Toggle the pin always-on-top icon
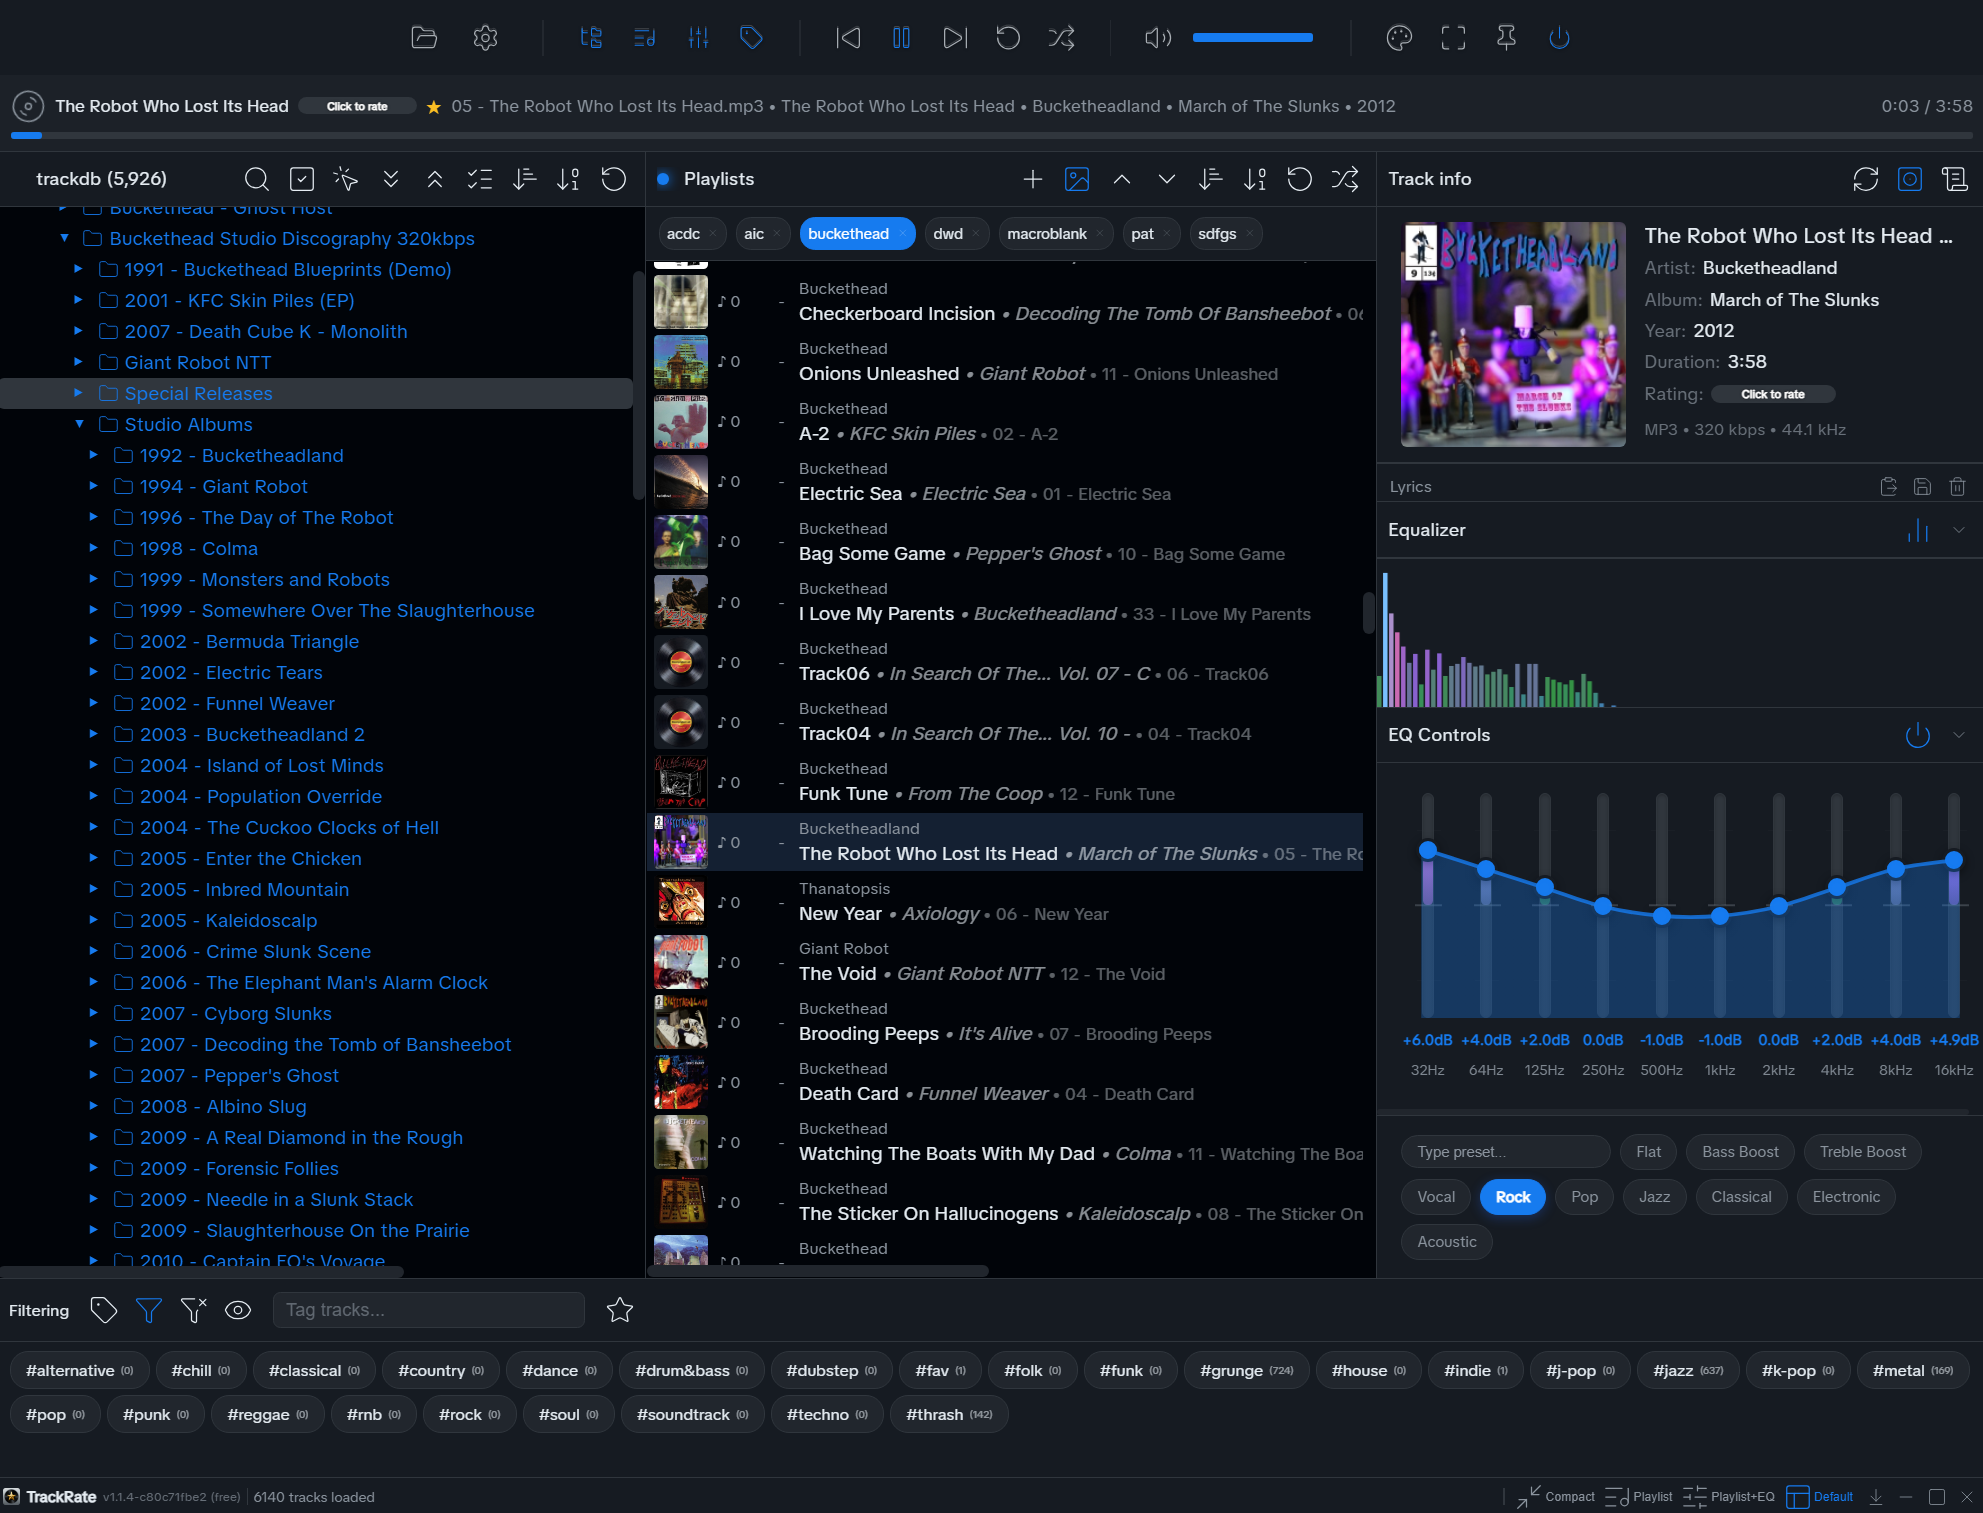The height and width of the screenshot is (1513, 1983). click(x=1506, y=37)
